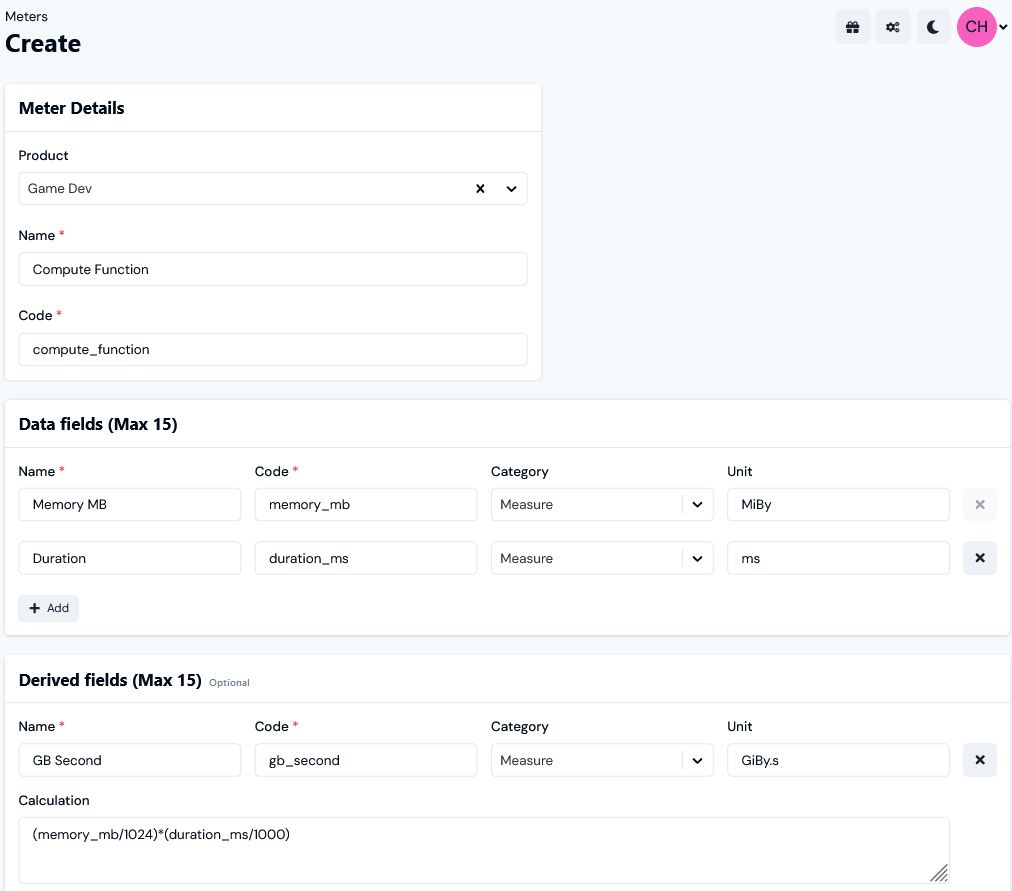Toggle dark mode with moon icon

click(x=933, y=27)
